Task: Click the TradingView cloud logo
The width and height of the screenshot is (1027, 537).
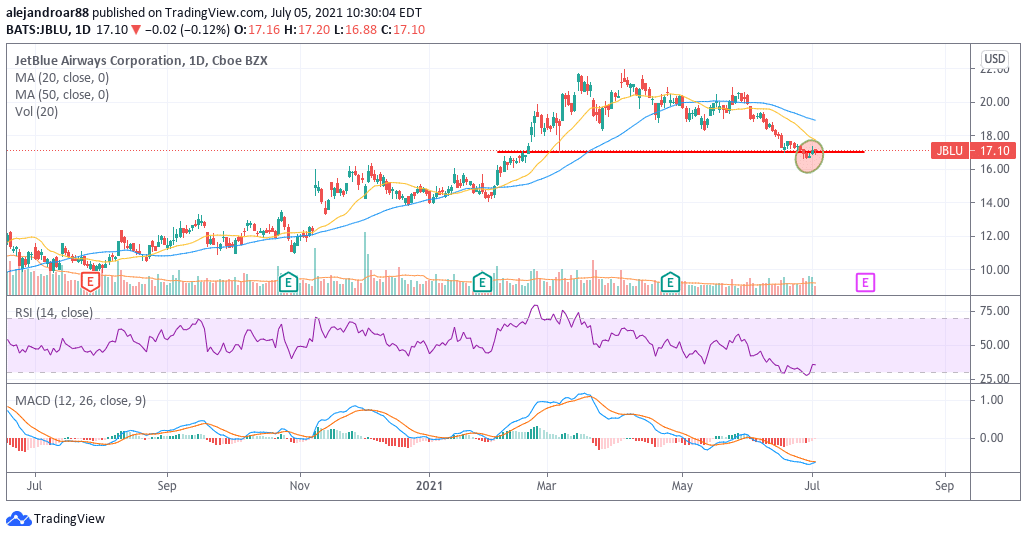Action: pos(18,519)
